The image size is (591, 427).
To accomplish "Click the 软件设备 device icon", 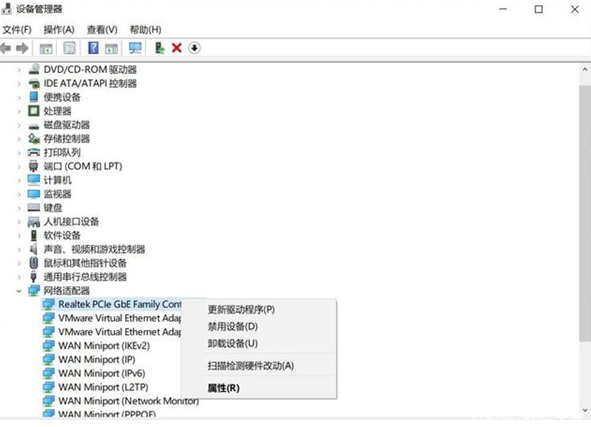I will click(x=34, y=235).
